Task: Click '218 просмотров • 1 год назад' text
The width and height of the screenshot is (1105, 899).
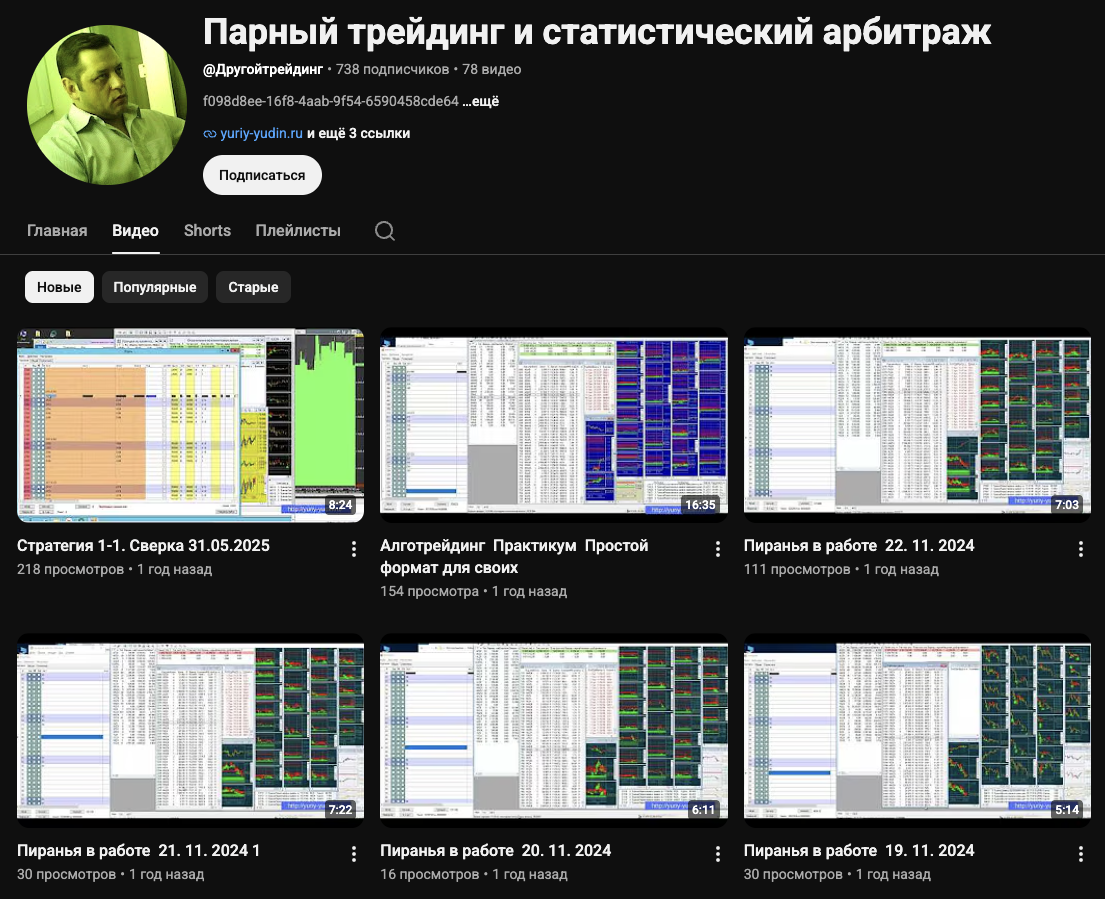Action: pos(114,569)
